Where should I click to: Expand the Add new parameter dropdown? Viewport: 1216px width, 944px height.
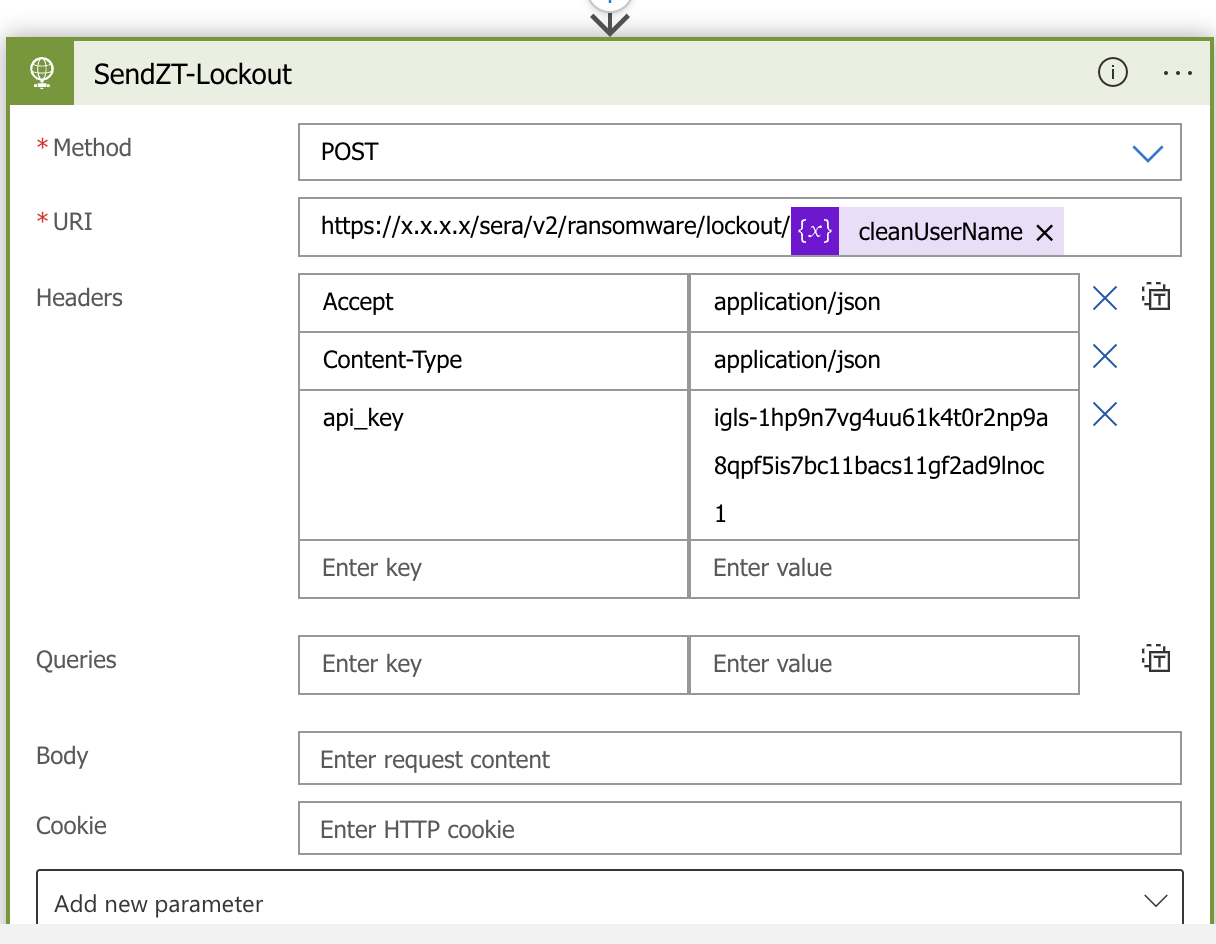tap(1155, 900)
